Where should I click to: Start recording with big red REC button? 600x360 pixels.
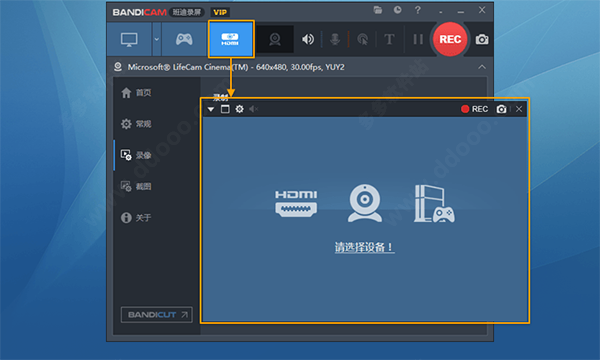[x=450, y=39]
